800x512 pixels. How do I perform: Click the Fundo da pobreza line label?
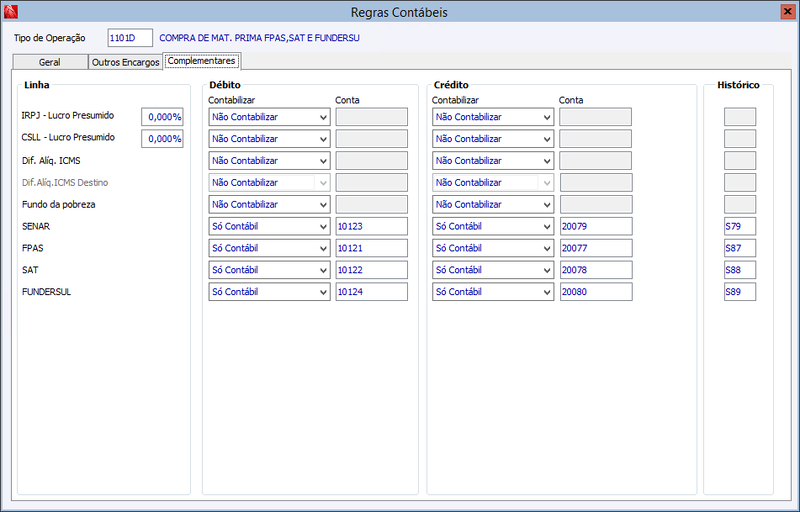click(59, 204)
